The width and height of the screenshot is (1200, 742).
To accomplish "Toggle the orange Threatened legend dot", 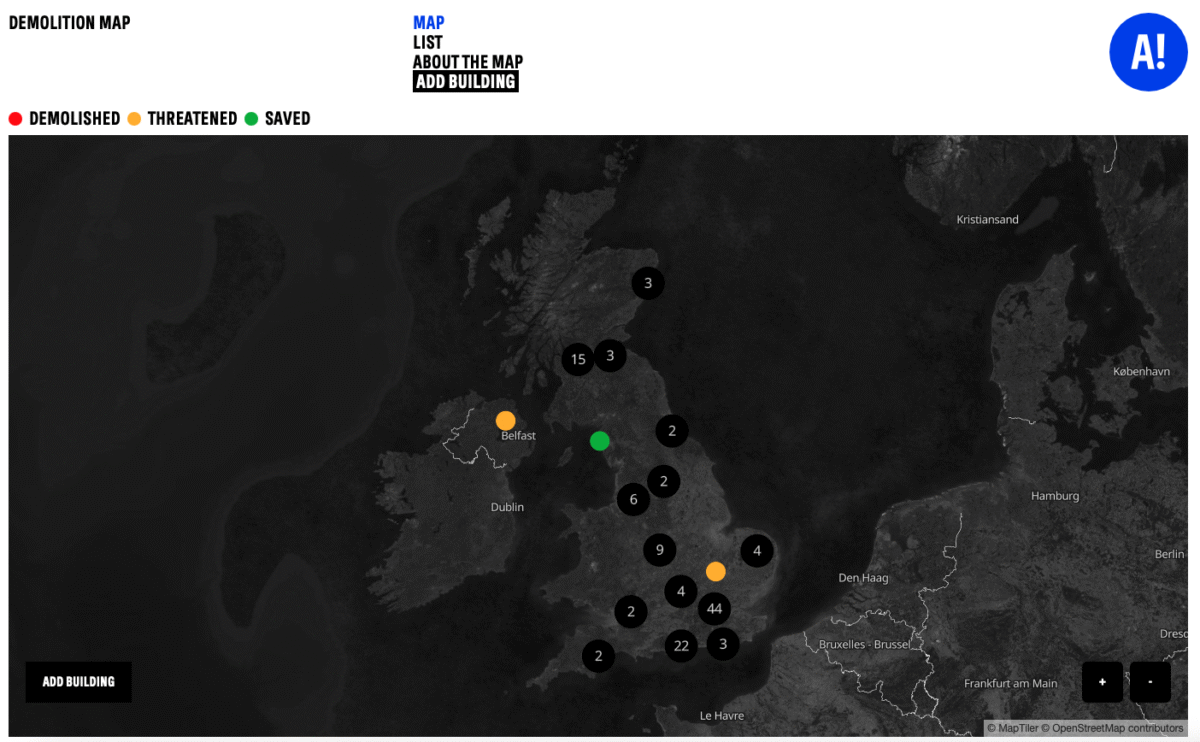I will (x=134, y=118).
